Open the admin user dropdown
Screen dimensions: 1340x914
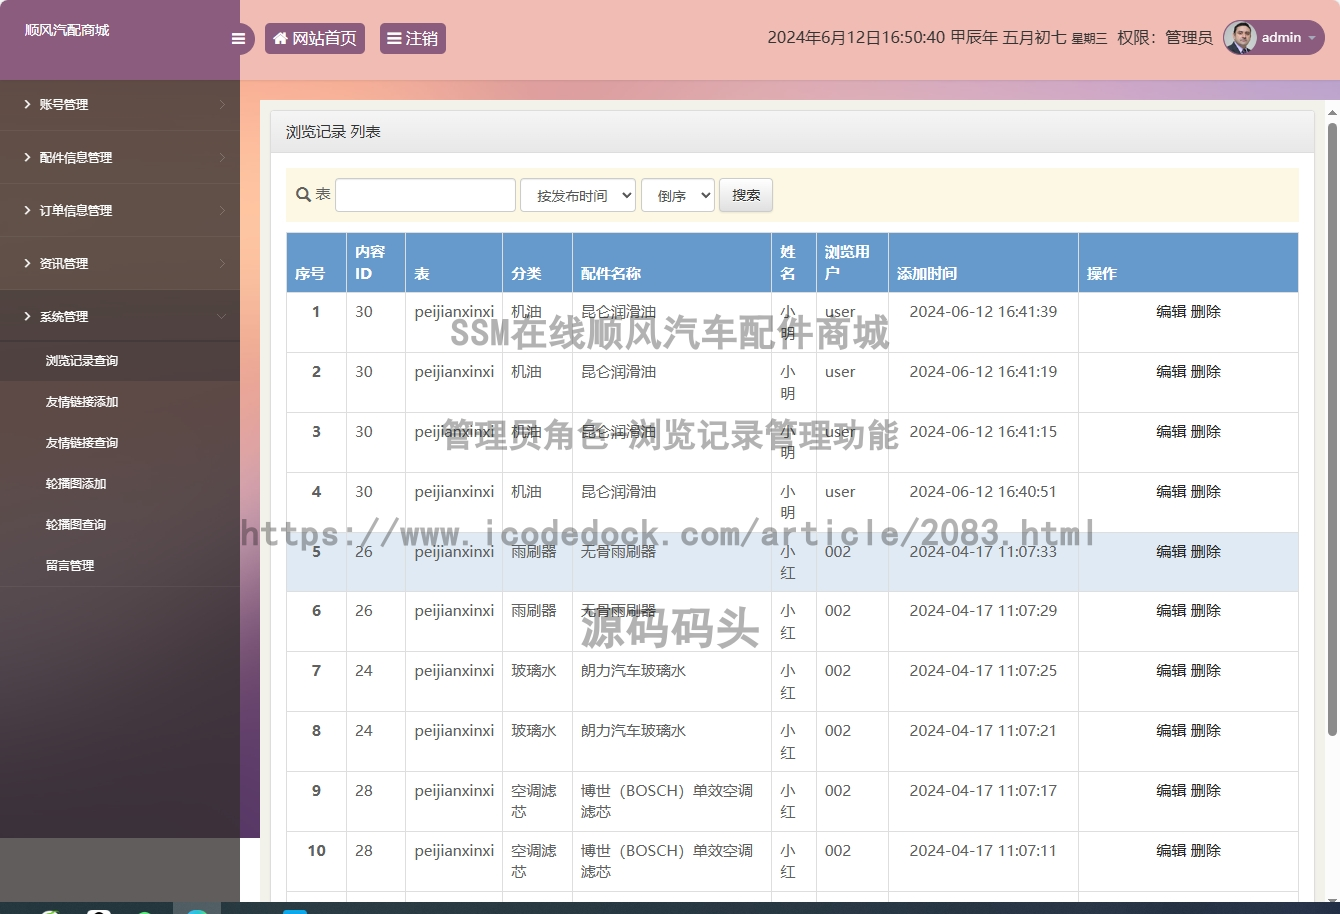(1274, 38)
